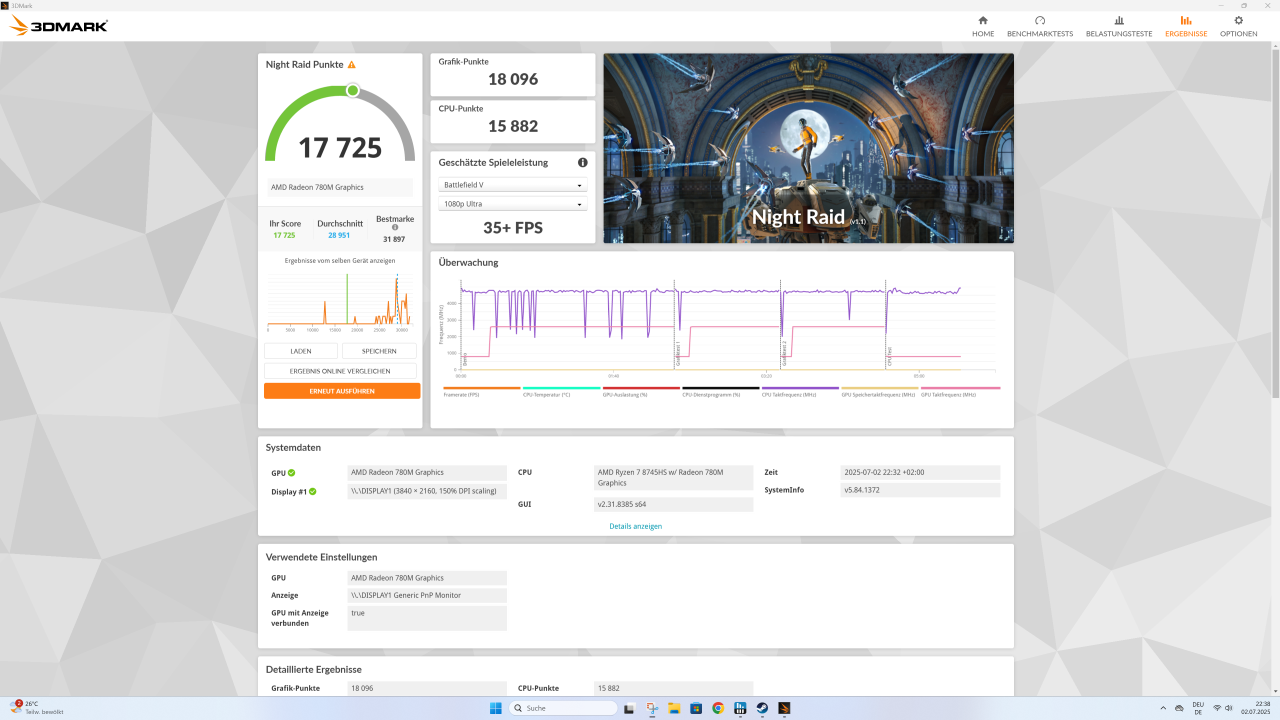Toggle the CPU-Temperatur (°C) legend entry
Screen dimensions: 1280x720
[x=561, y=391]
